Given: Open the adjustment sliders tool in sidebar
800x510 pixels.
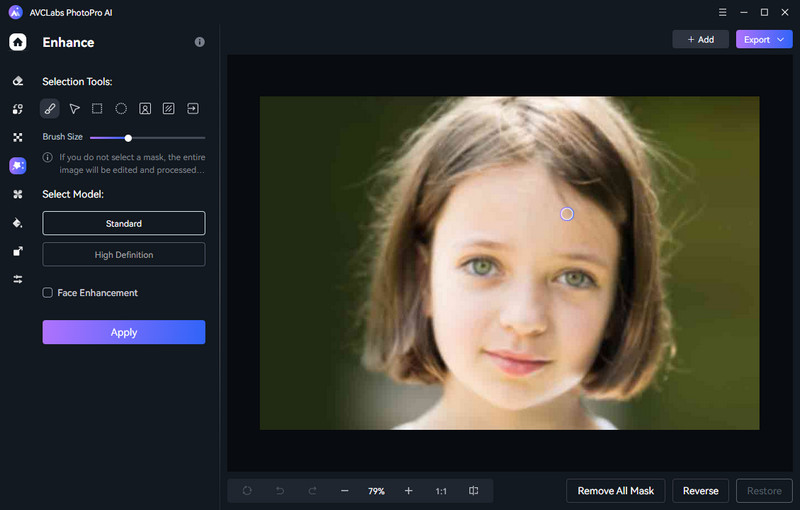Looking at the screenshot, I should click(18, 279).
